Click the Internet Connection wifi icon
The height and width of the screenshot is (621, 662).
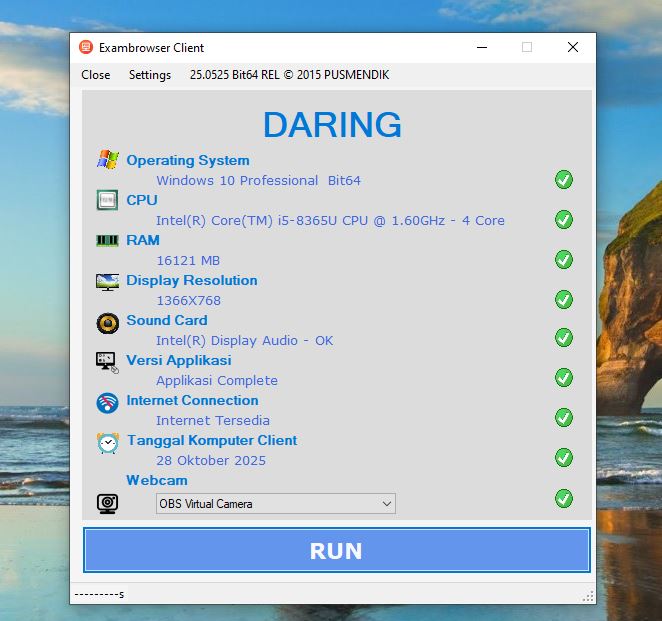pos(107,403)
